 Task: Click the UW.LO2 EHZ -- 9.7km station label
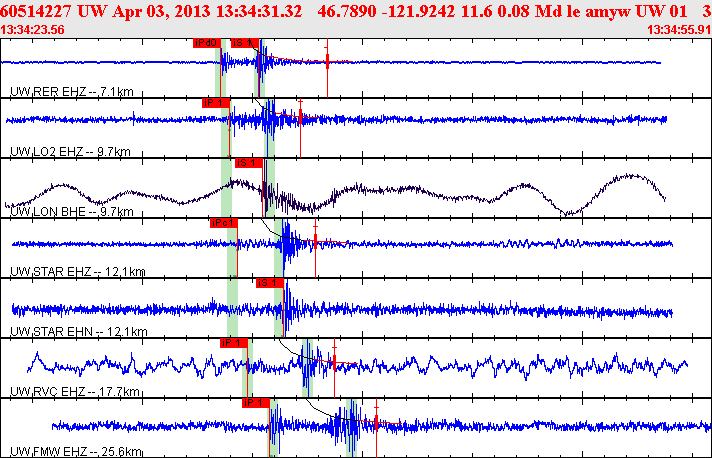[70, 152]
